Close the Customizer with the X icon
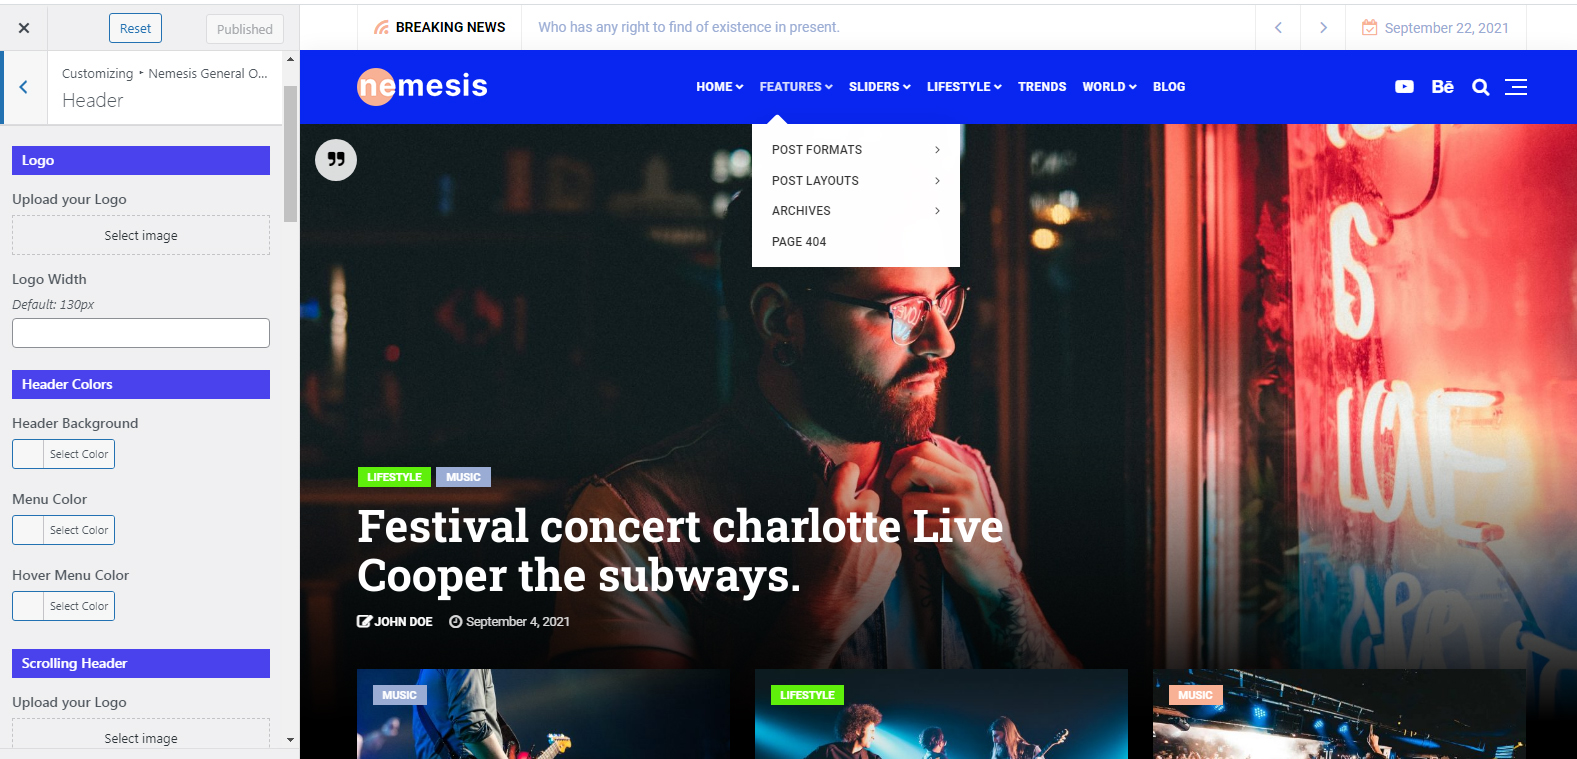The height and width of the screenshot is (759, 1577). (x=24, y=28)
